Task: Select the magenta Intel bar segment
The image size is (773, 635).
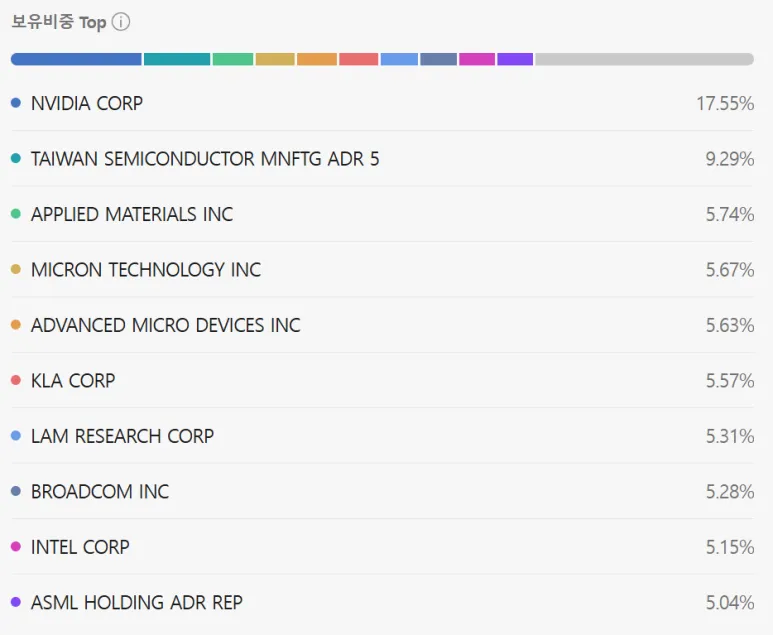Action: 477,59
